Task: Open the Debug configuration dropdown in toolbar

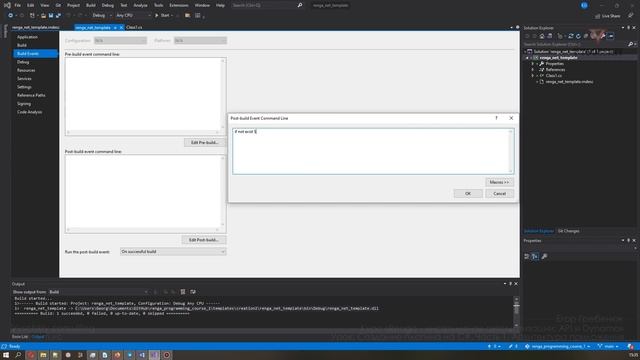Action: [x=101, y=16]
